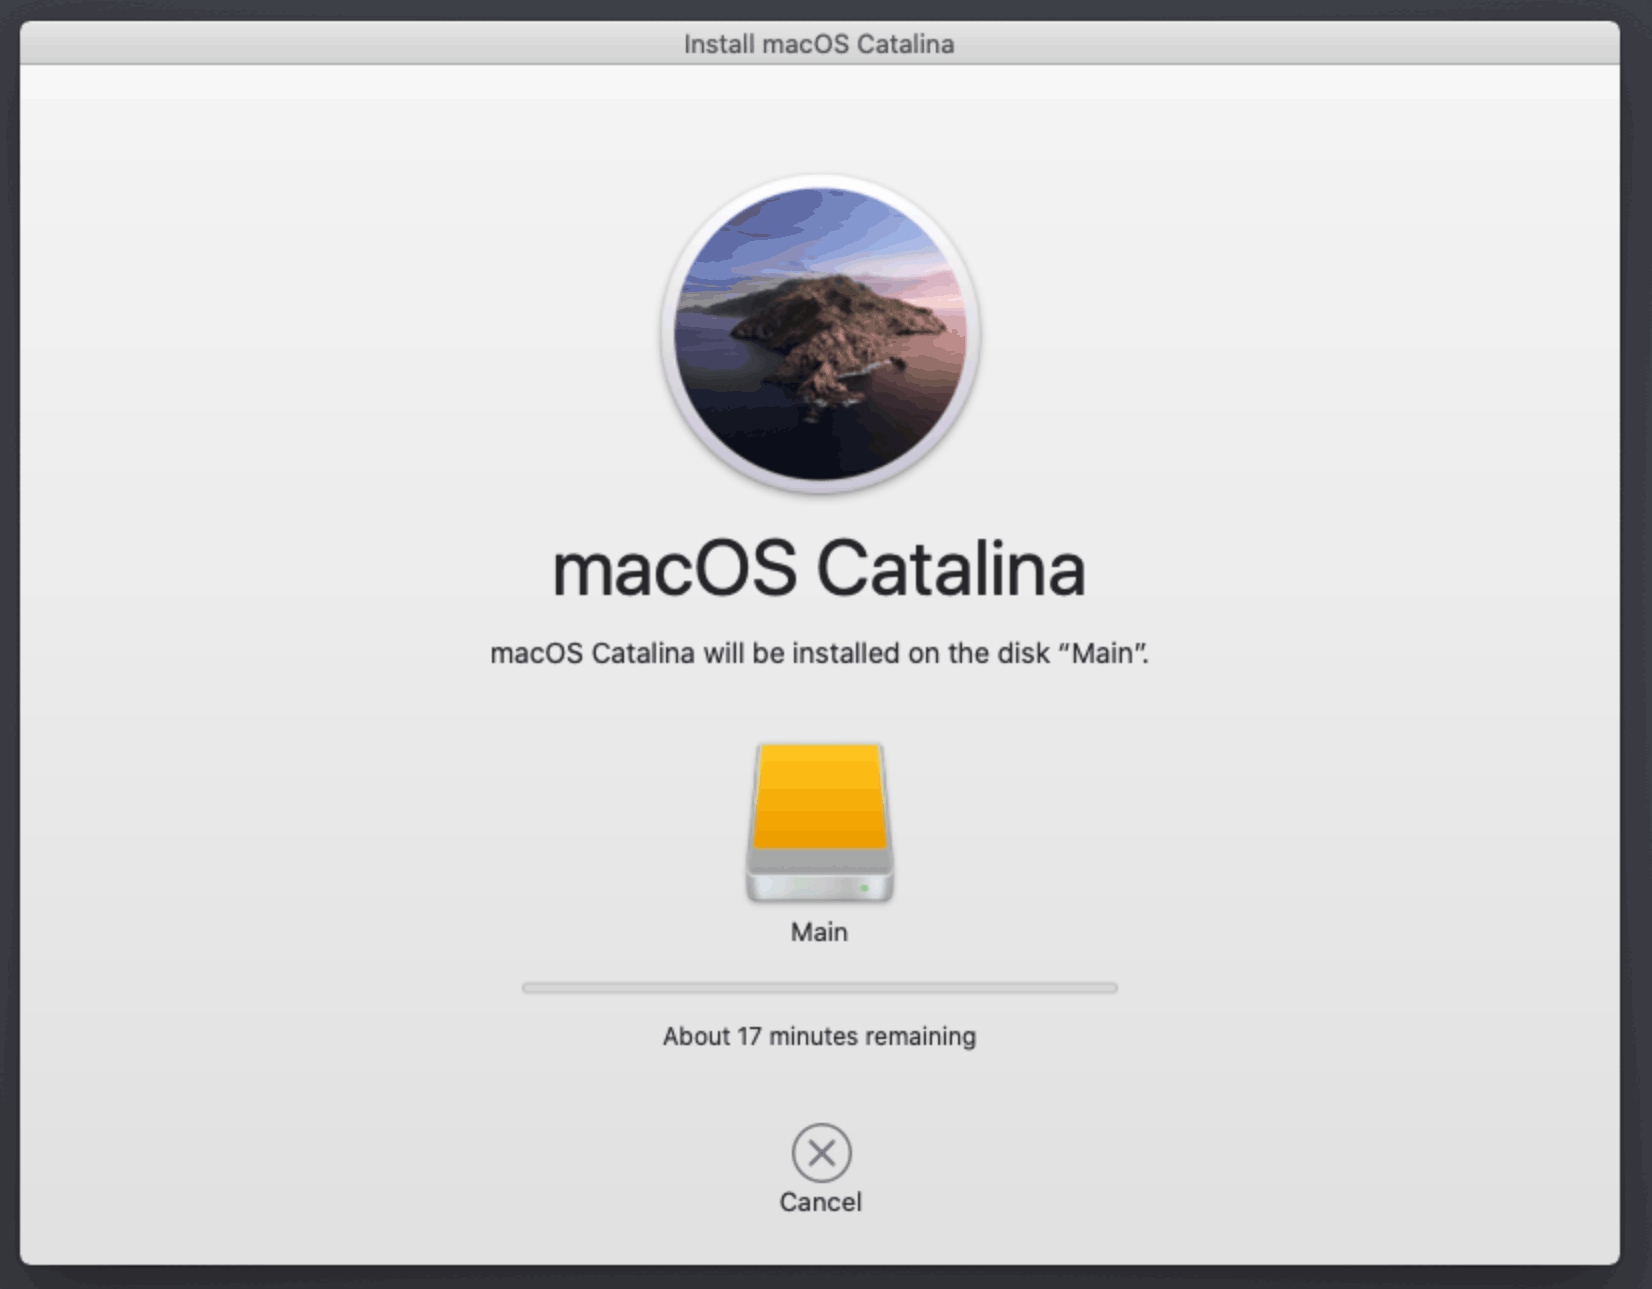
Task: Click the "Install macOS Catalina" window title
Action: pyautogui.click(x=818, y=44)
